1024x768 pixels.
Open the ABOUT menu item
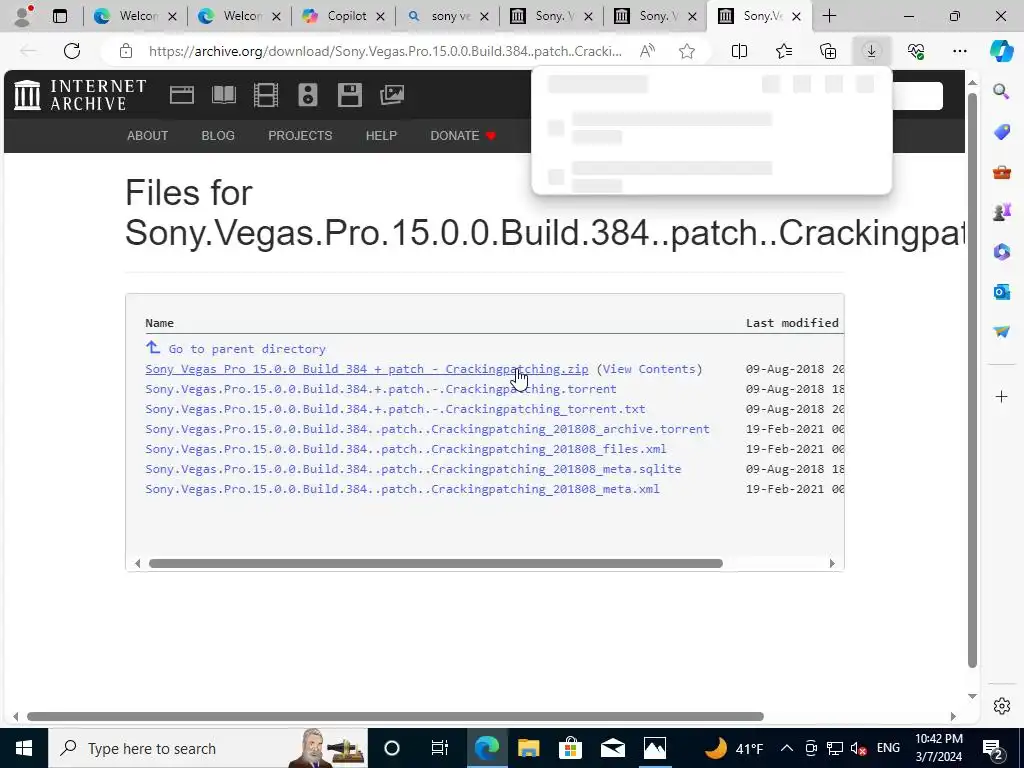click(148, 136)
